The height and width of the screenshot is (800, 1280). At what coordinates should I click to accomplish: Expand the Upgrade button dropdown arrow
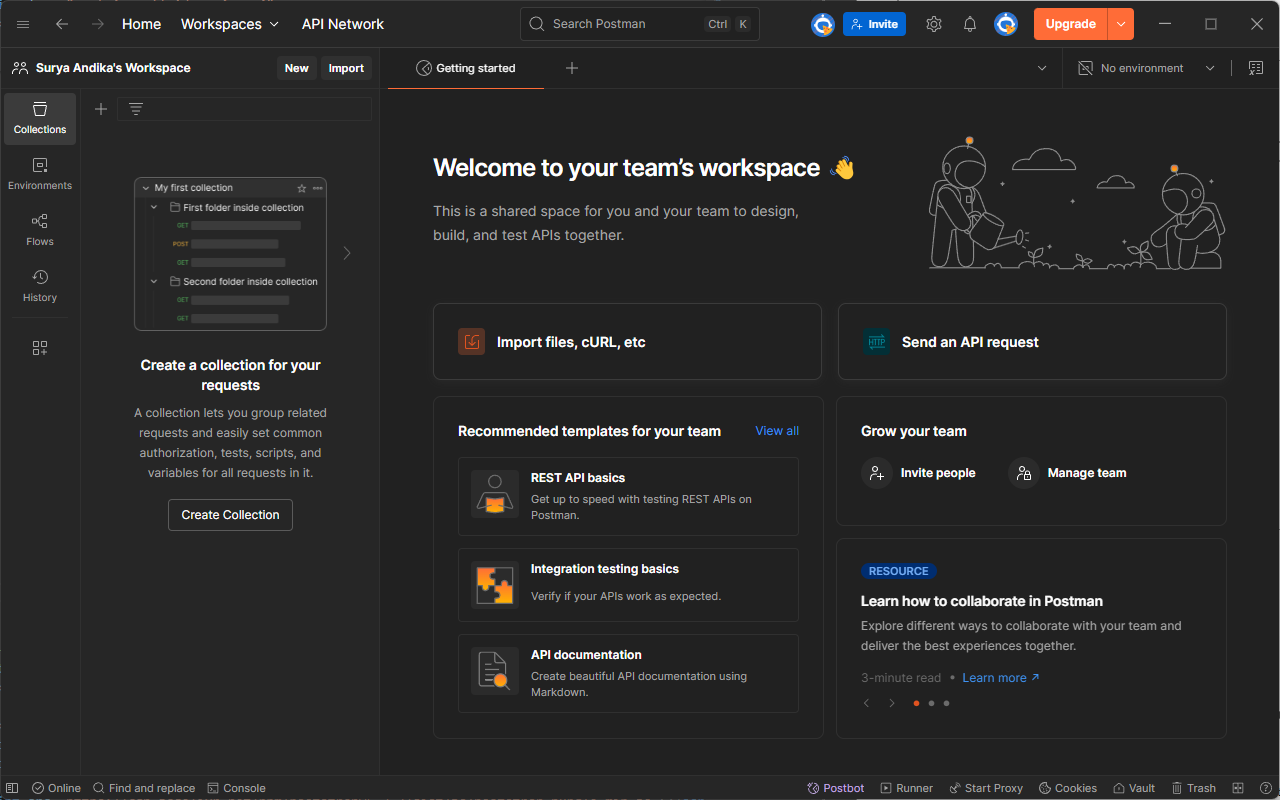pos(1121,24)
